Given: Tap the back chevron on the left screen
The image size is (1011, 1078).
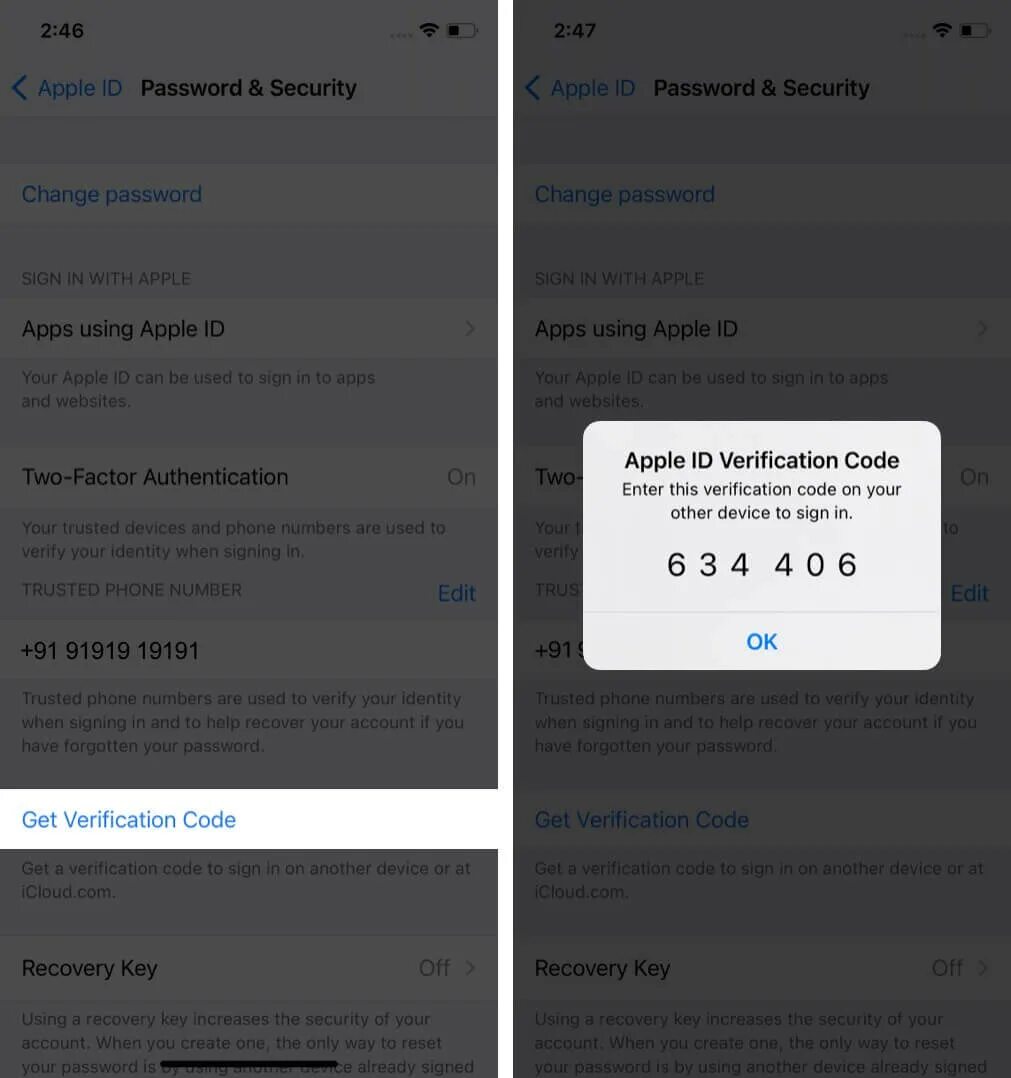Looking at the screenshot, I should click(x=20, y=88).
